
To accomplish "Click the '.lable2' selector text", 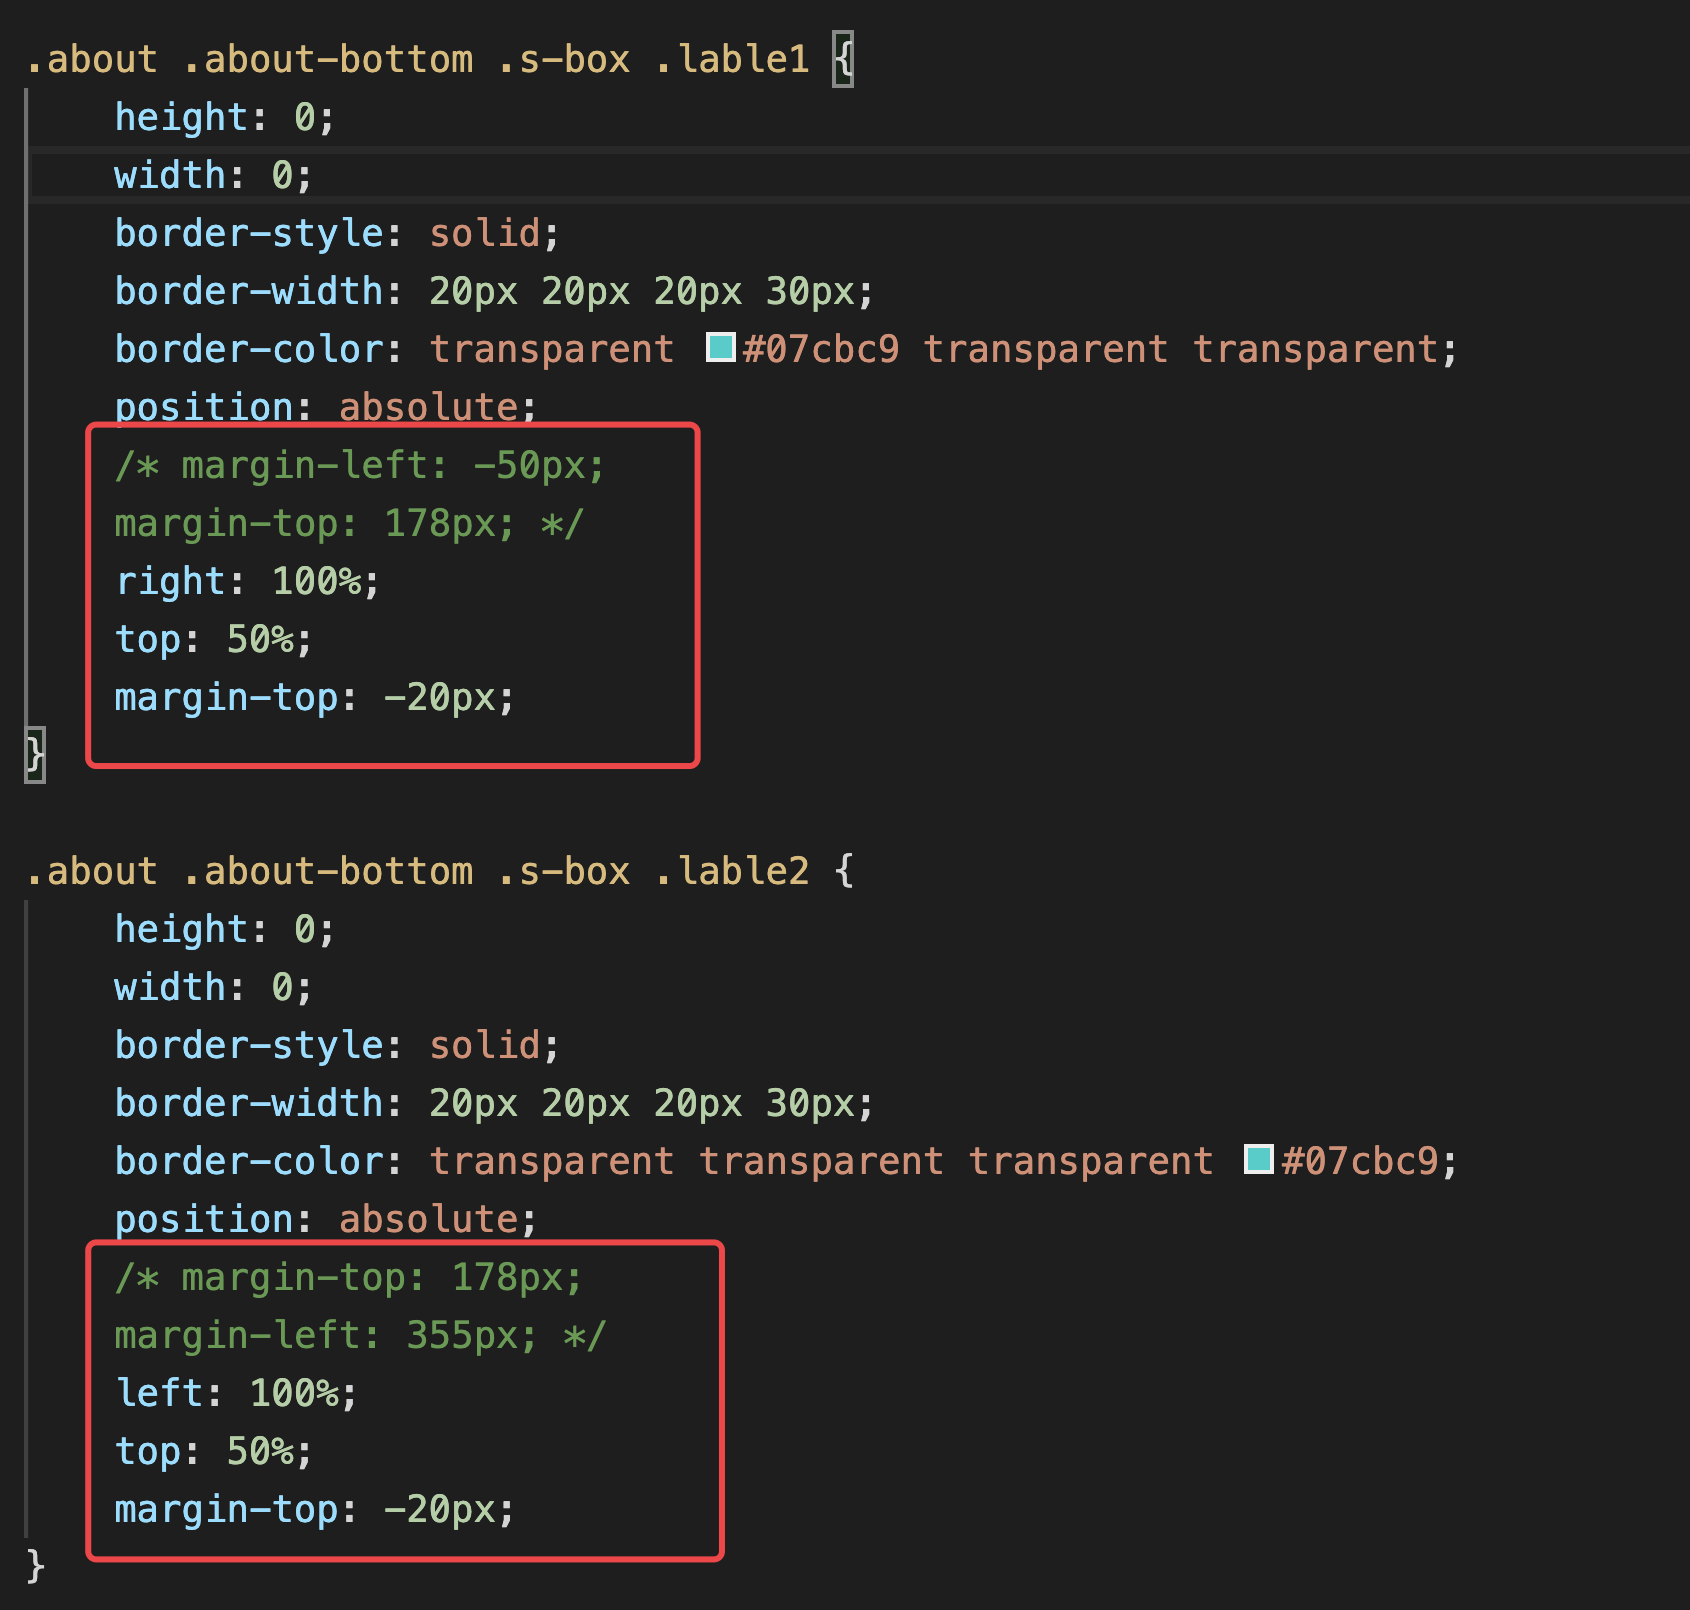I will pos(732,871).
